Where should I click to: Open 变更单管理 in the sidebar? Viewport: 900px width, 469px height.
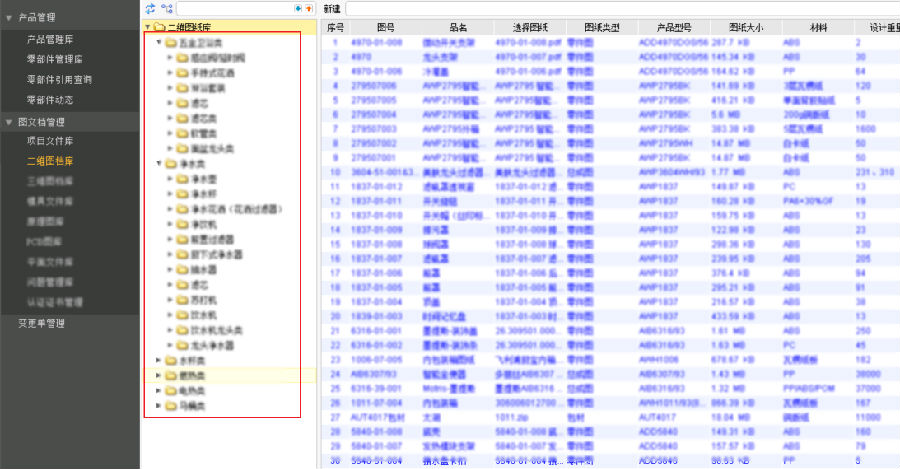click(x=42, y=323)
